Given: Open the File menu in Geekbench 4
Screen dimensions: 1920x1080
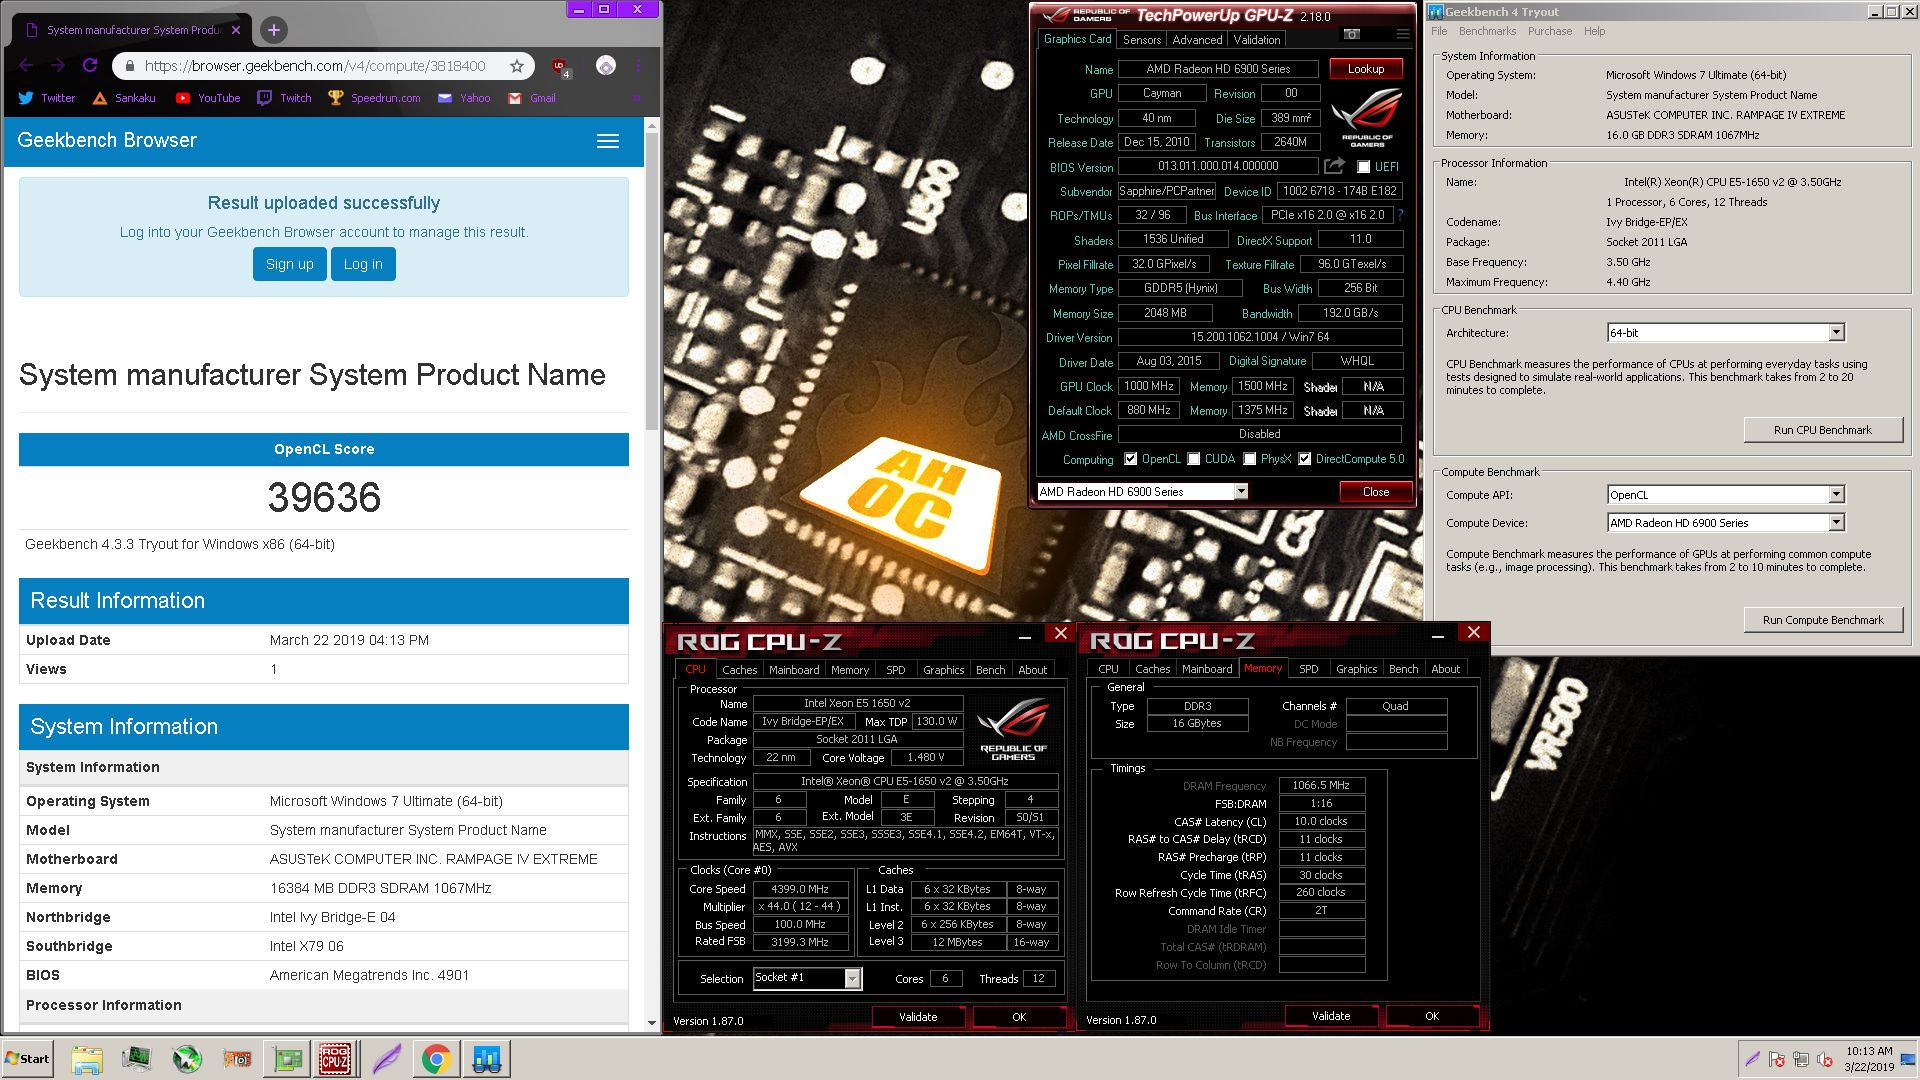Looking at the screenshot, I should 1439,31.
